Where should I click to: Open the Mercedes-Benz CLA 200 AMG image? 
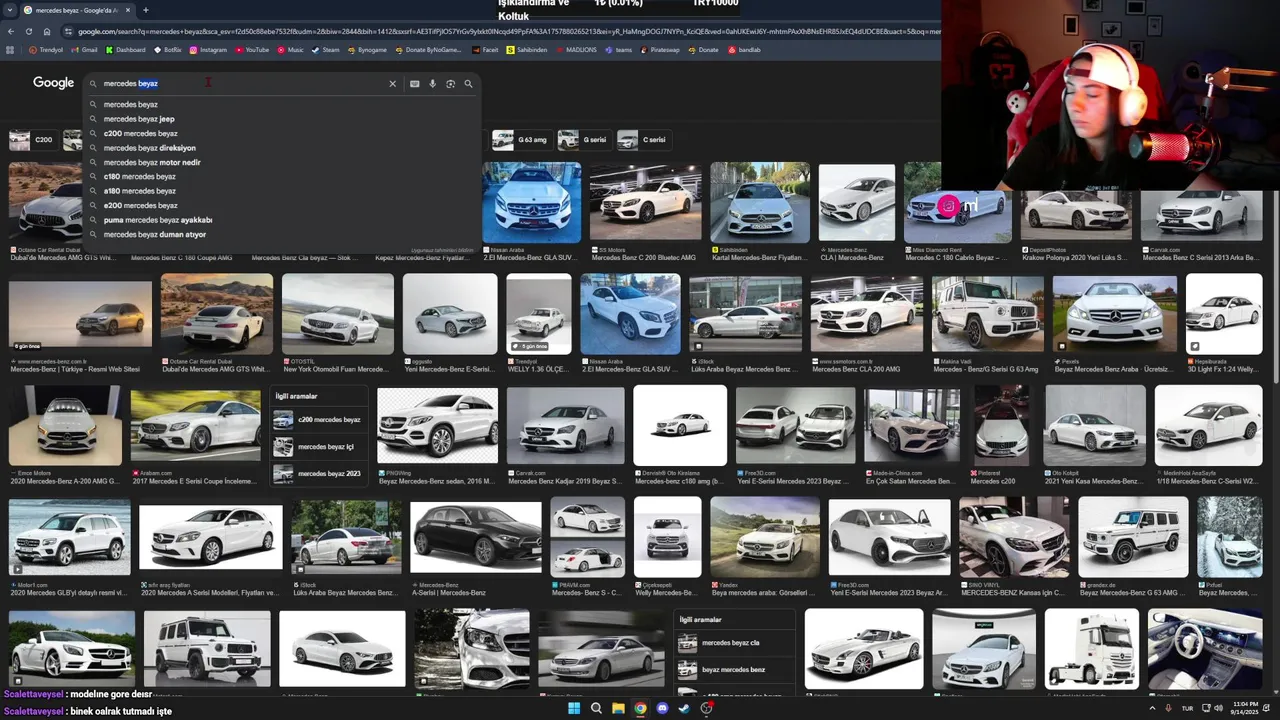pyautogui.click(x=866, y=314)
